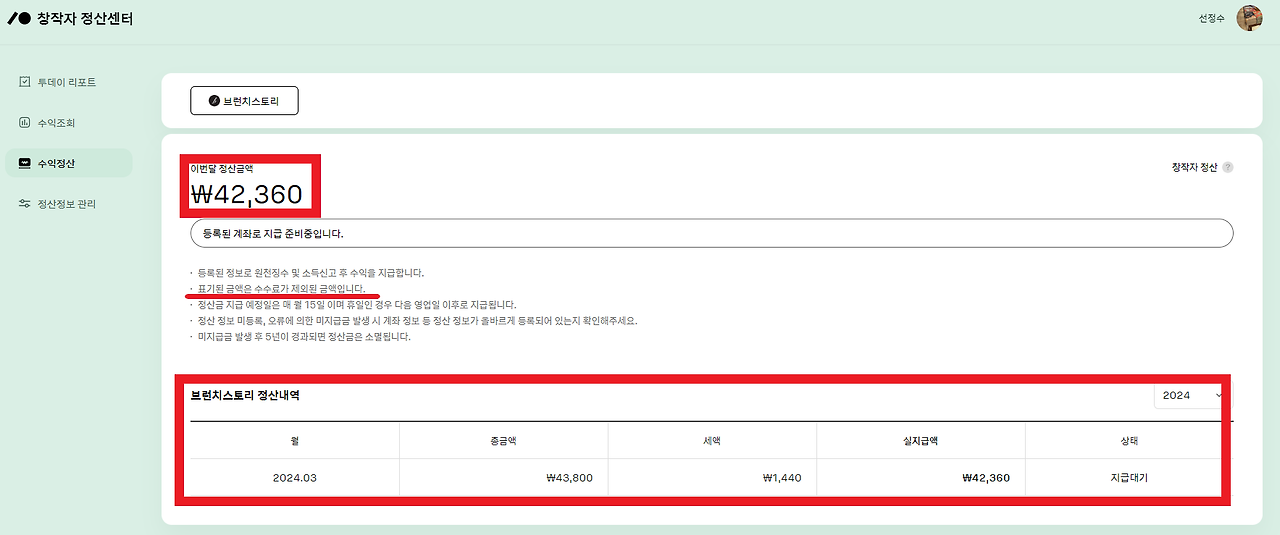1280x535 pixels.
Task: Click the 실지급액 column header
Action: pyautogui.click(x=921, y=440)
